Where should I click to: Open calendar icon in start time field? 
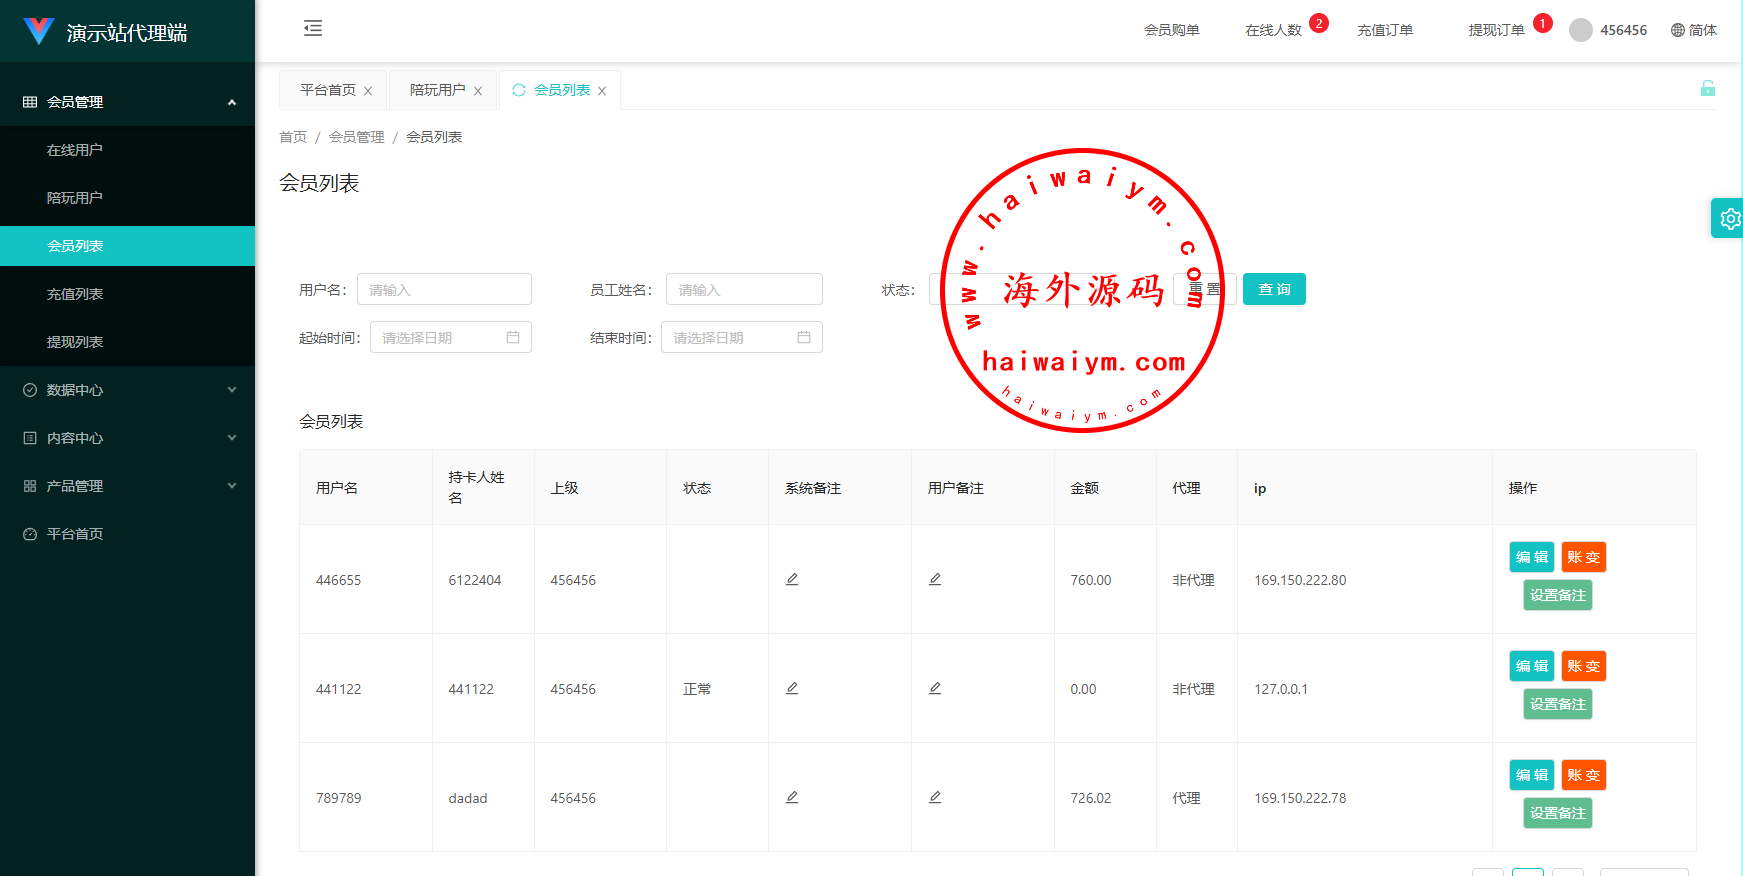tap(513, 337)
